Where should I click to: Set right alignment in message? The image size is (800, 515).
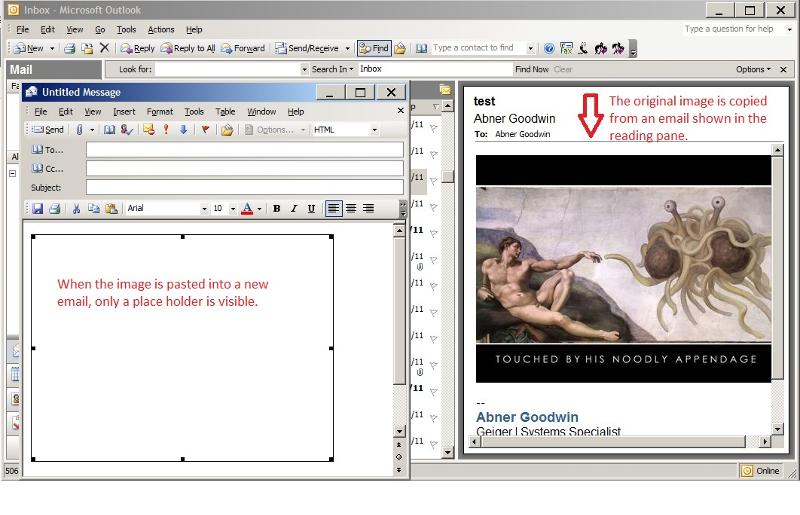point(368,208)
